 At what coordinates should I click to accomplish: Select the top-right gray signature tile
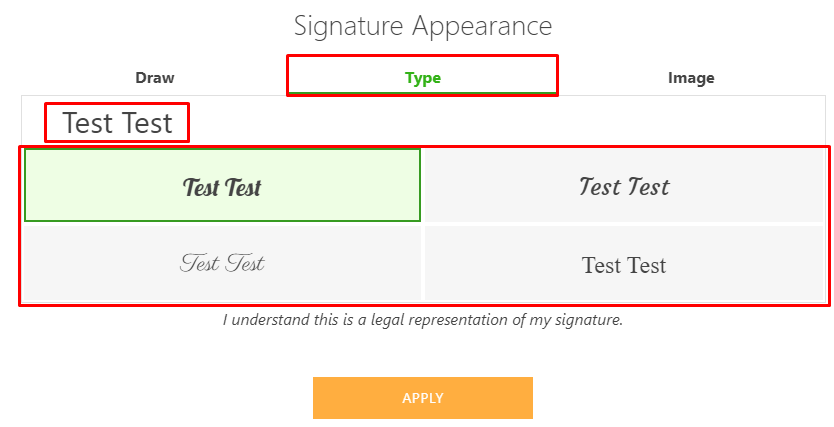pyautogui.click(x=624, y=185)
